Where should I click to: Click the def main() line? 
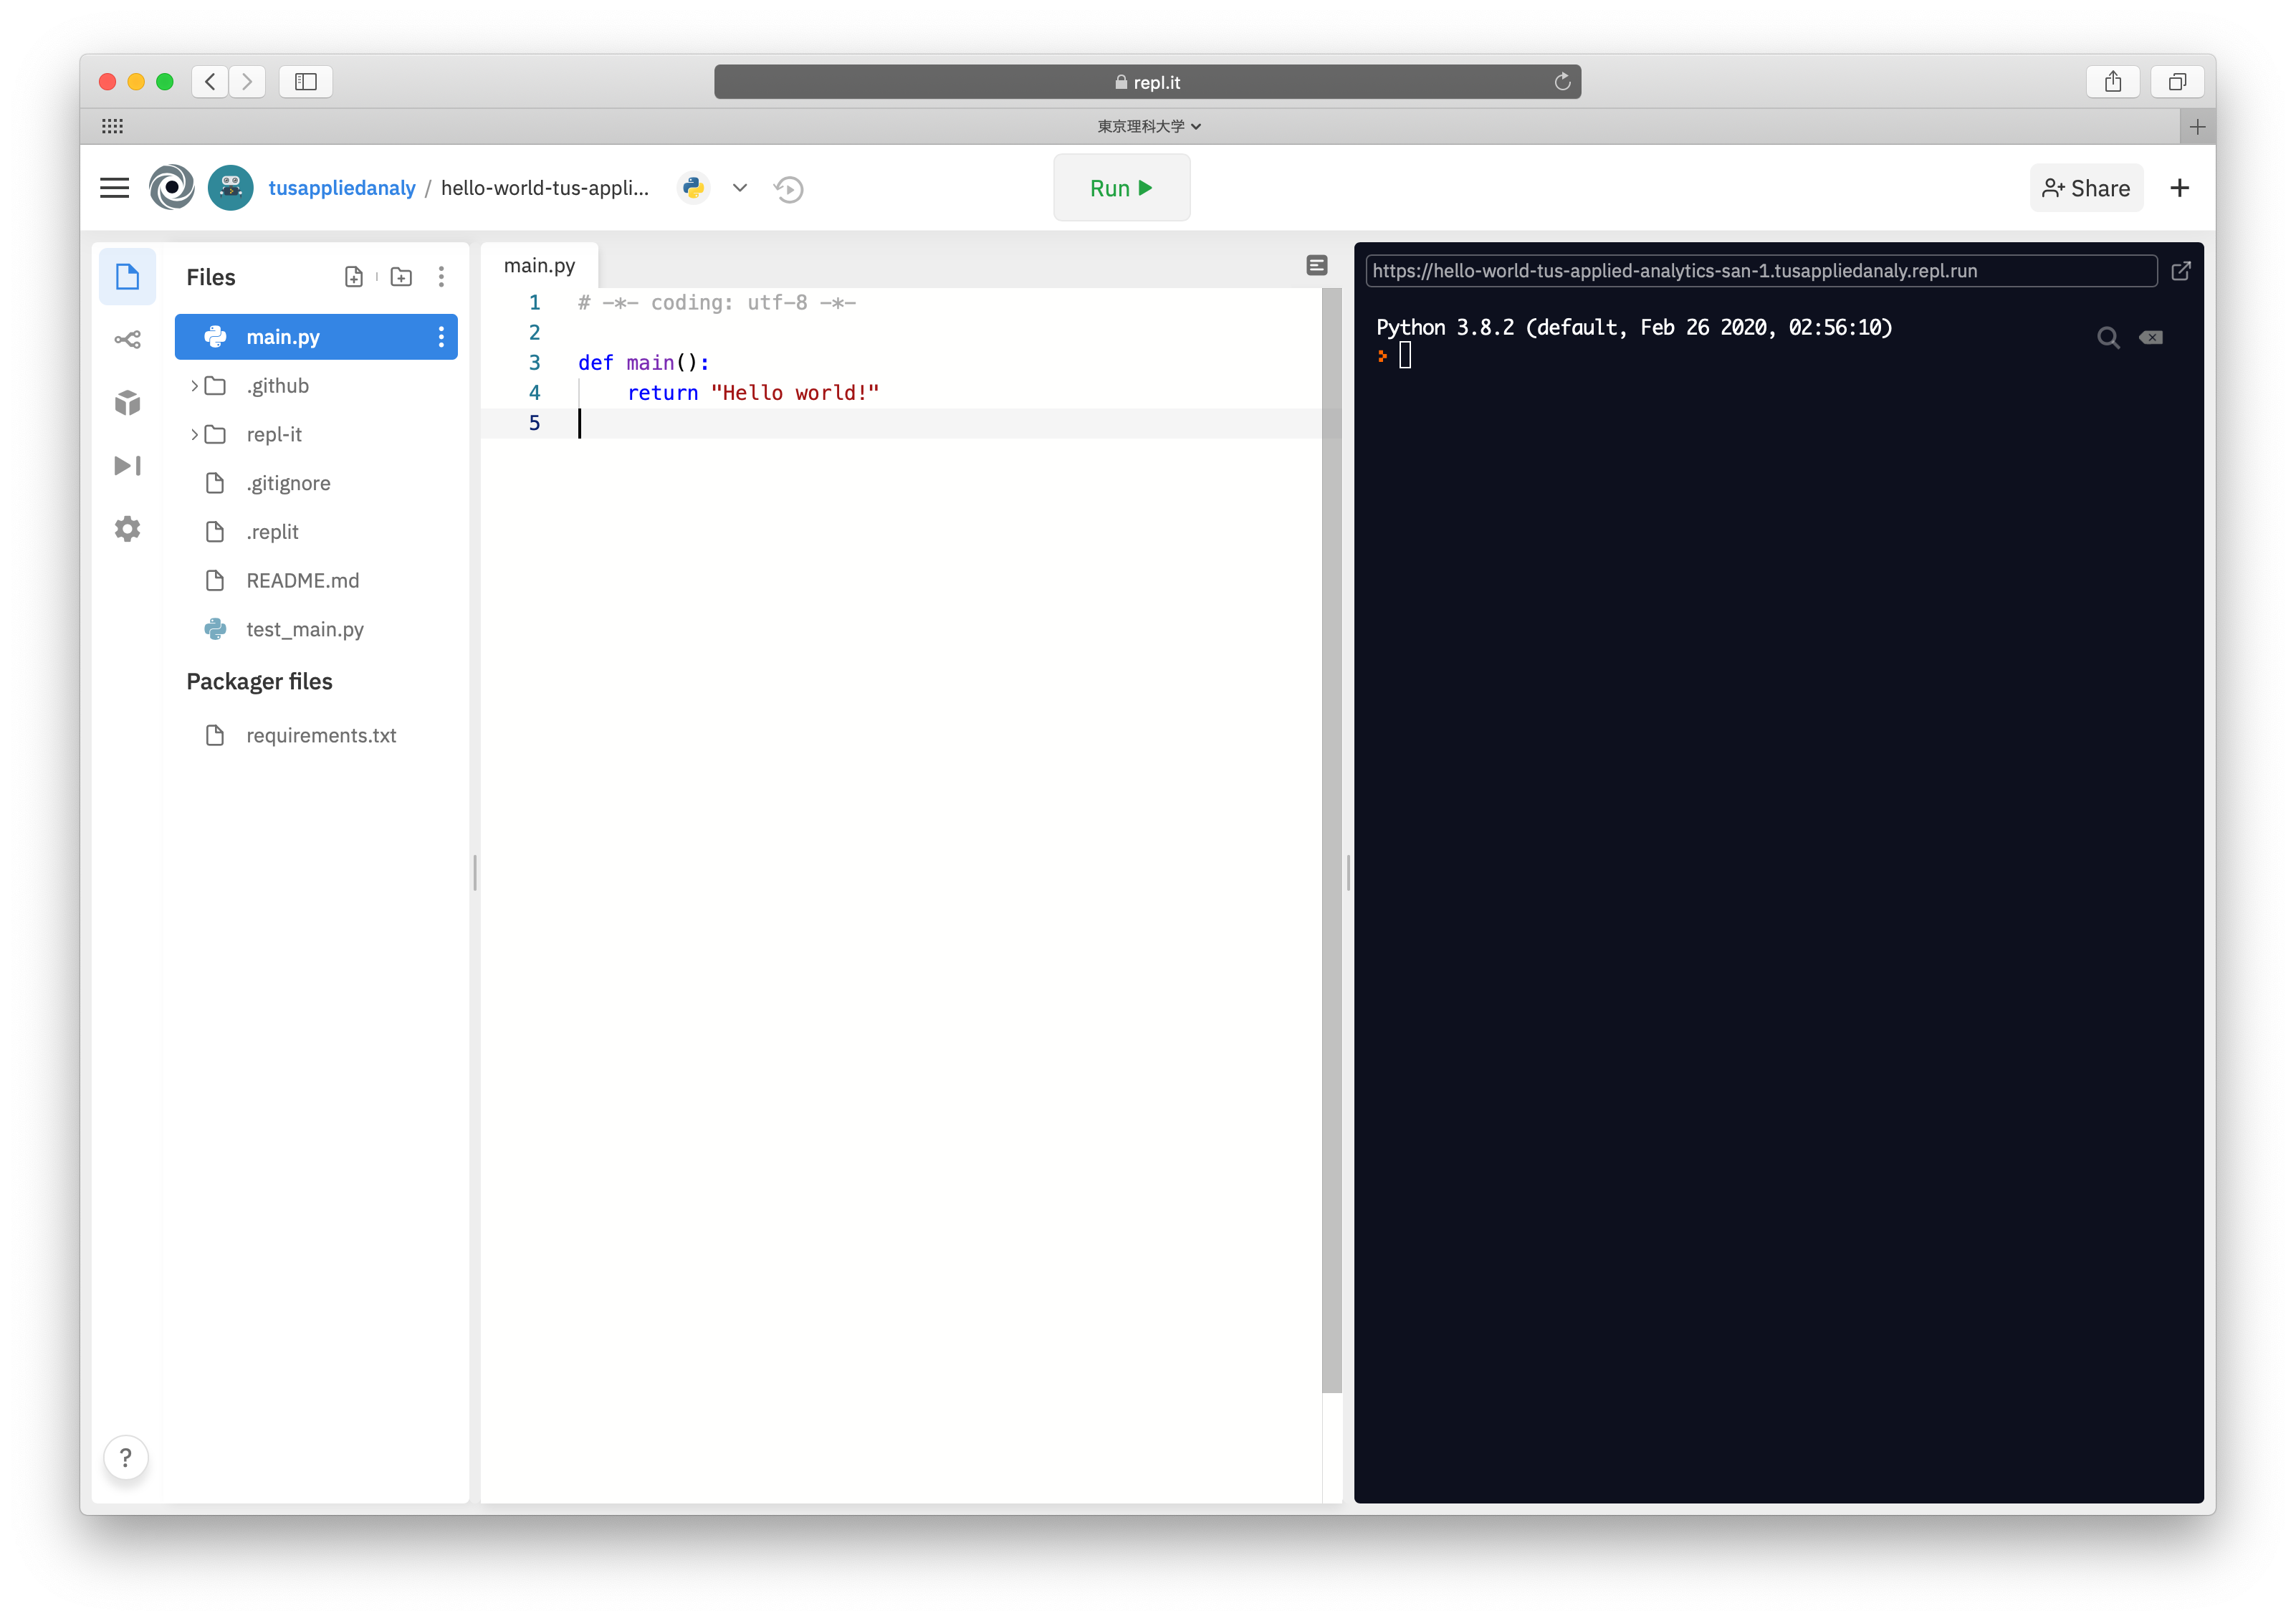643,363
